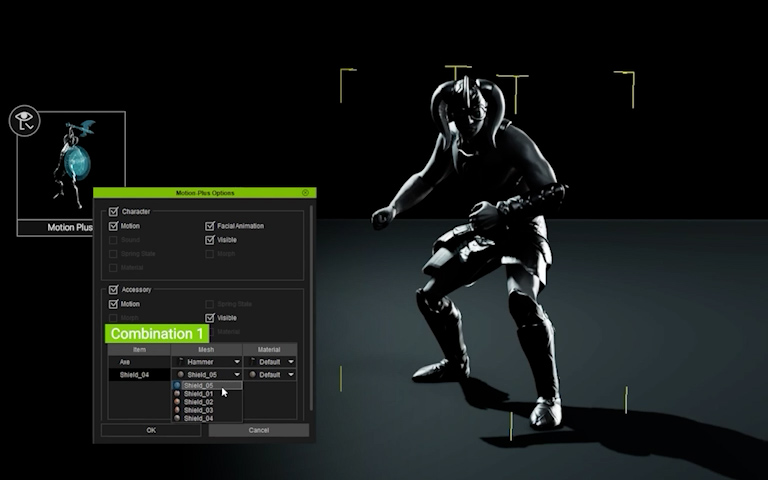Click the Shield_02 sphere icon in list
Viewport: 768px width, 480px height.
(x=178, y=402)
